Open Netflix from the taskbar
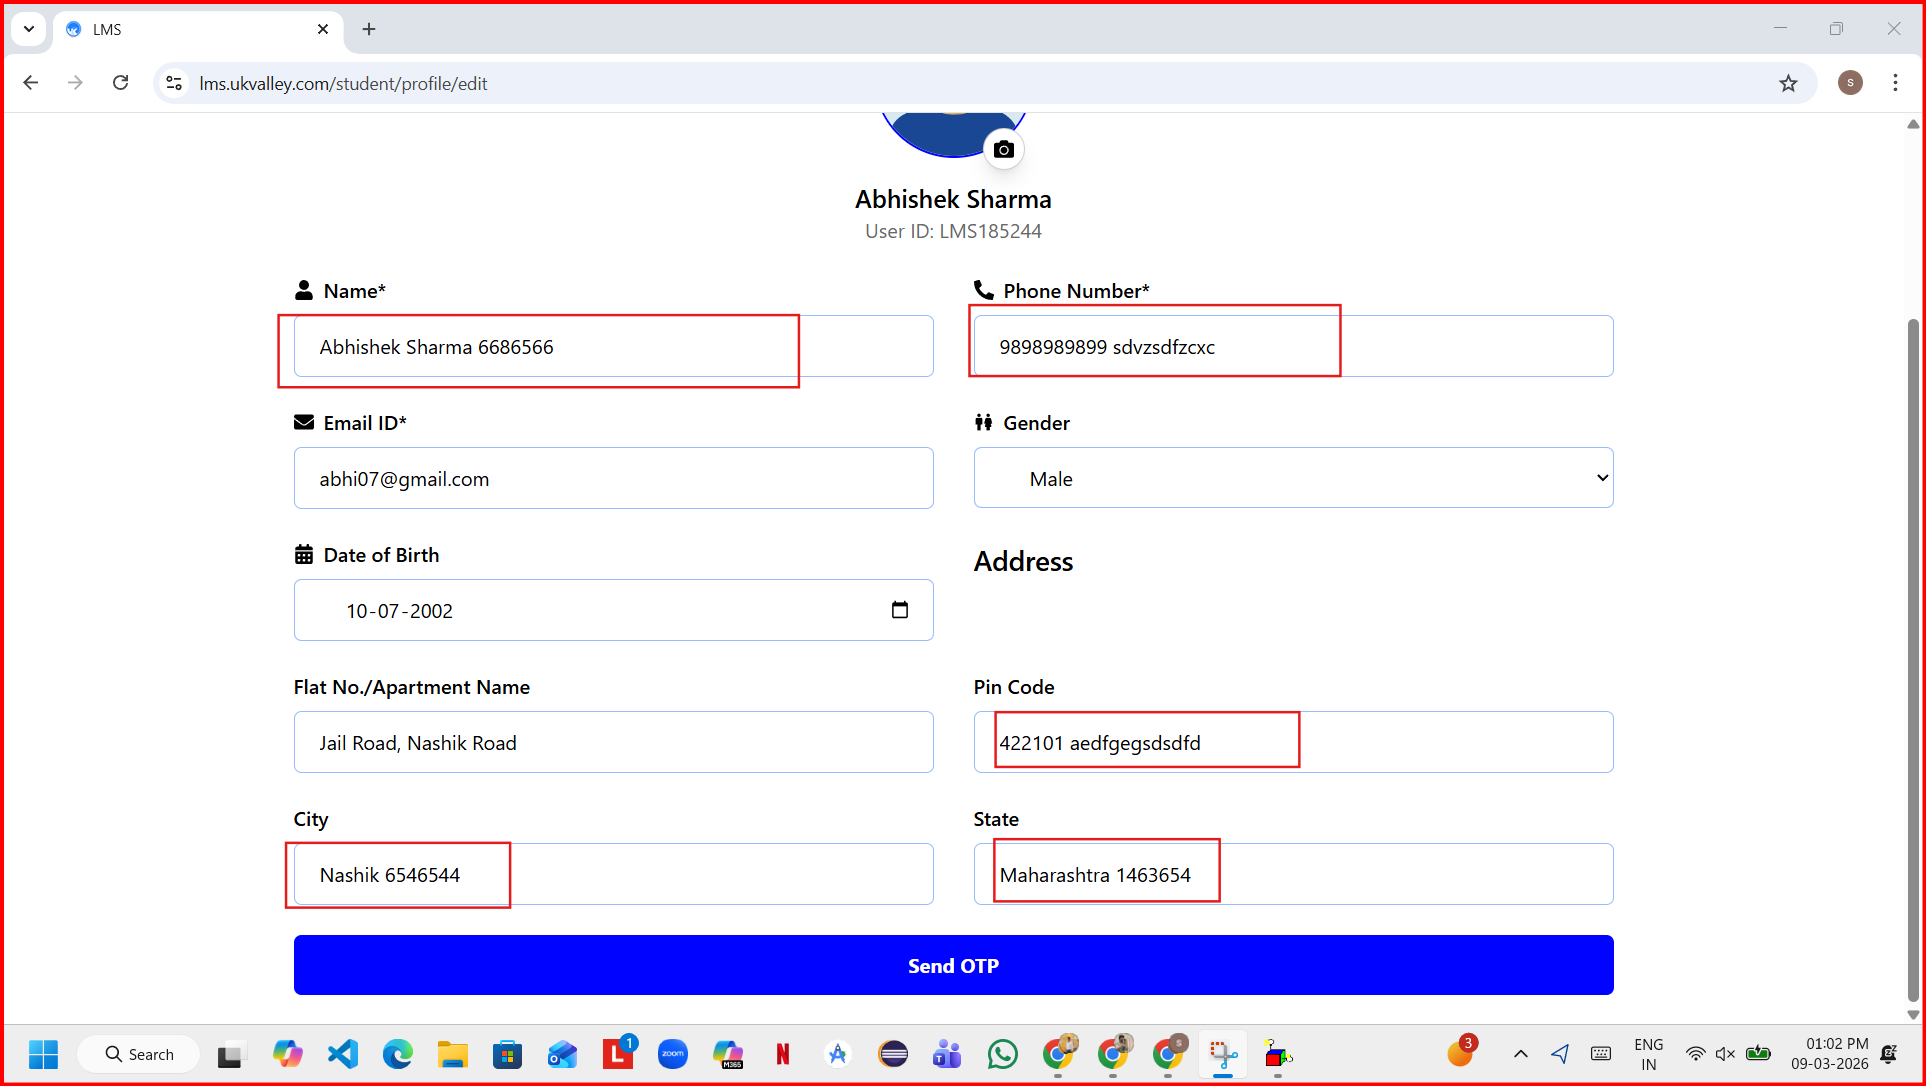Viewport: 1926px width, 1086px height. (783, 1054)
